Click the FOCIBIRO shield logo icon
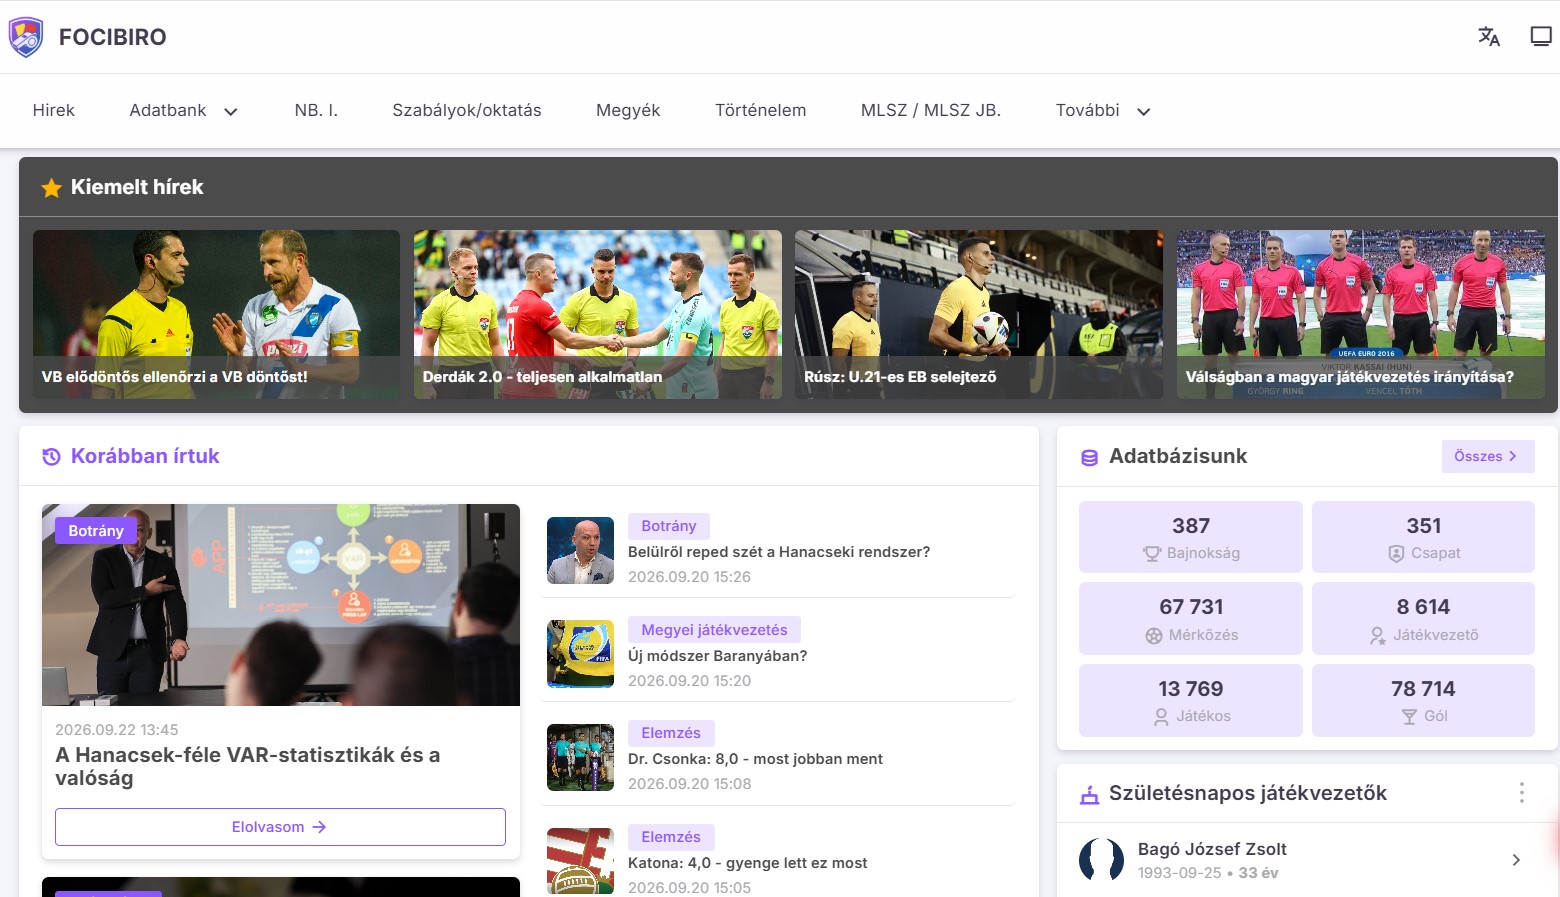1560x897 pixels. pyautogui.click(x=26, y=37)
